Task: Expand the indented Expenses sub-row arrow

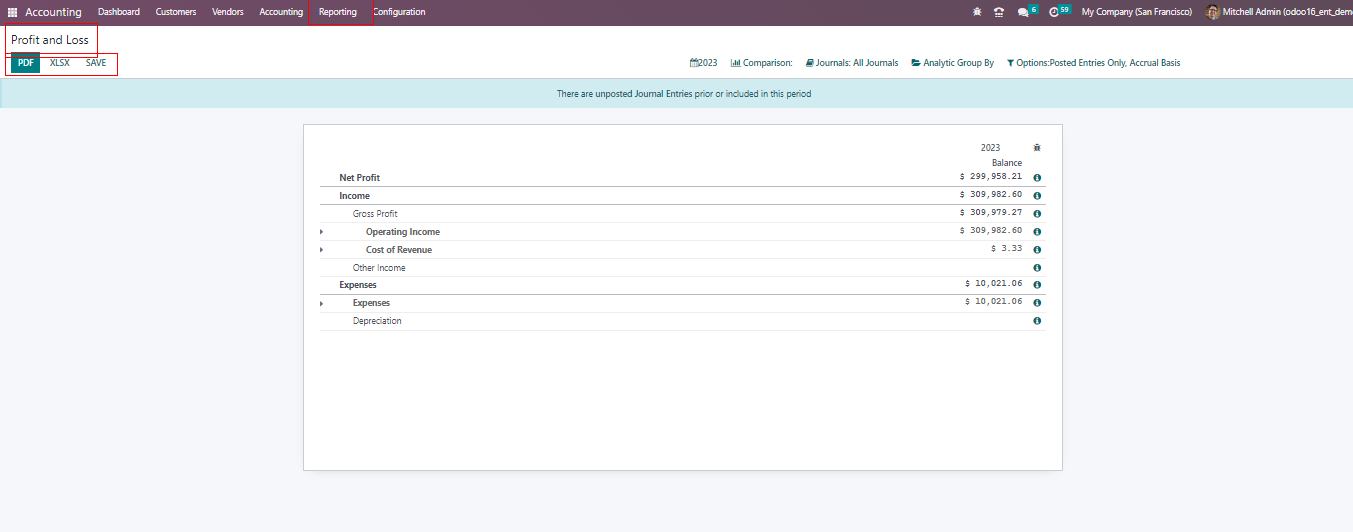Action: [x=321, y=303]
